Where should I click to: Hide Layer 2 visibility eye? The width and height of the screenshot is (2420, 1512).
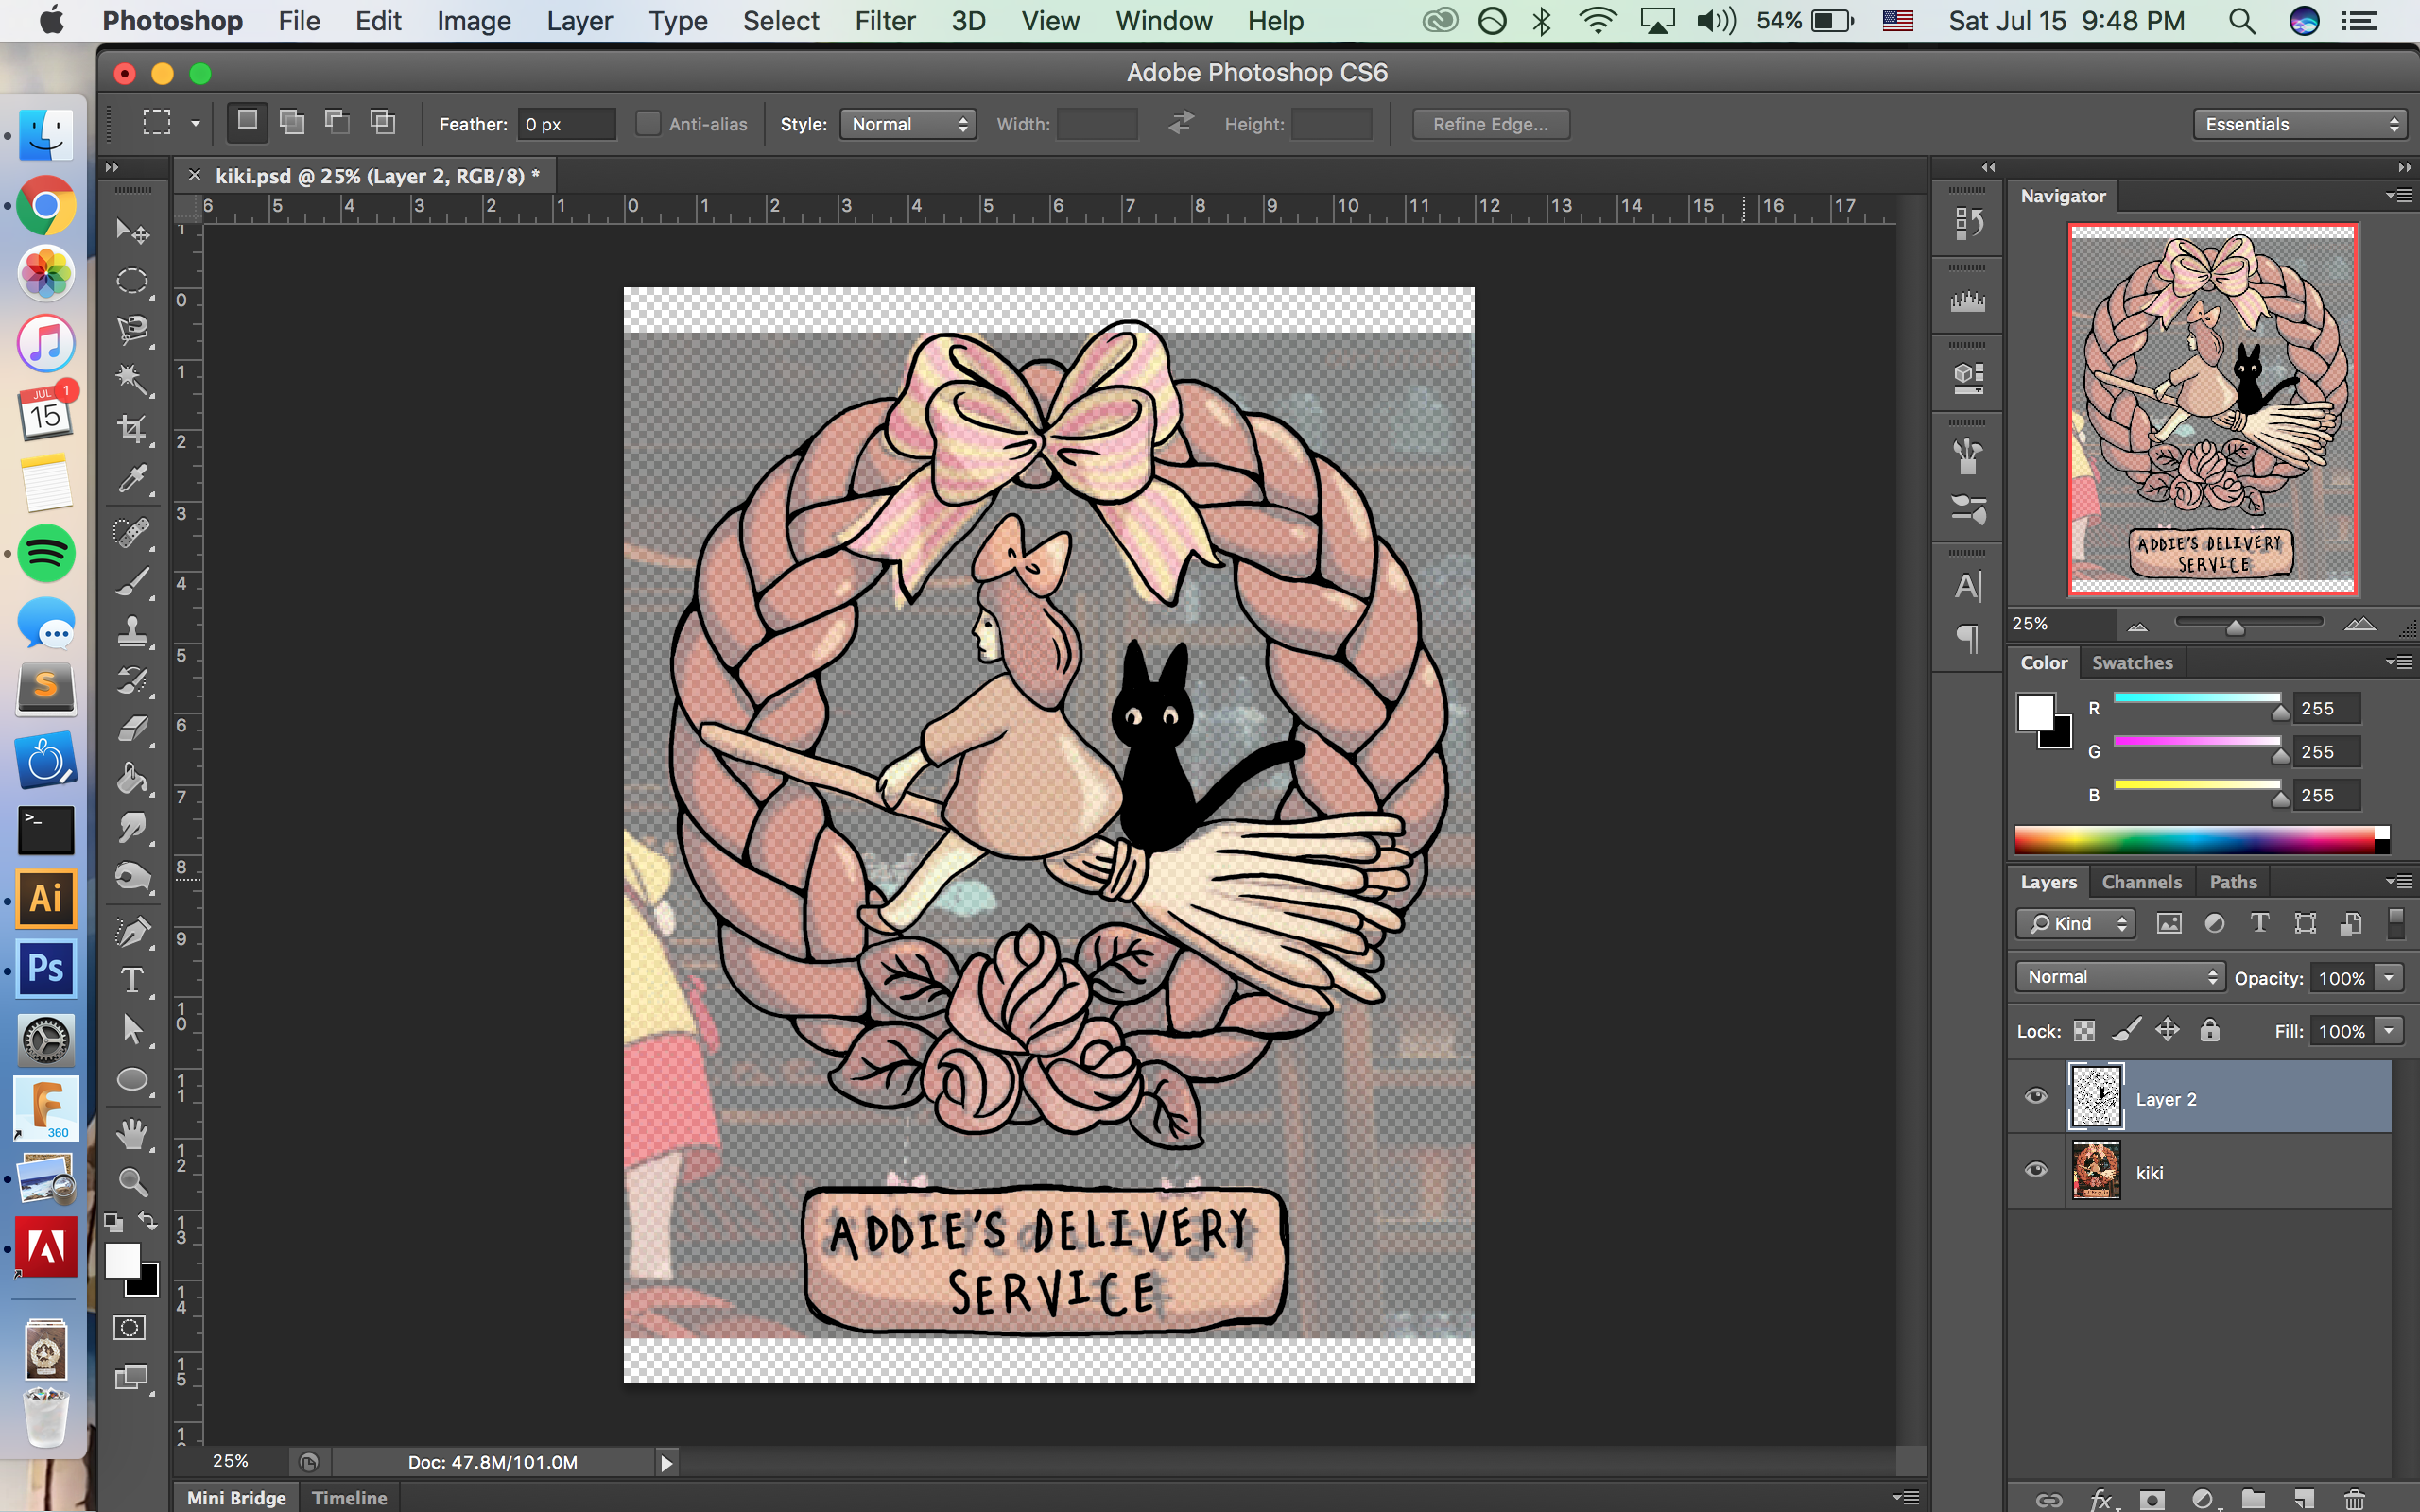pos(2035,1097)
